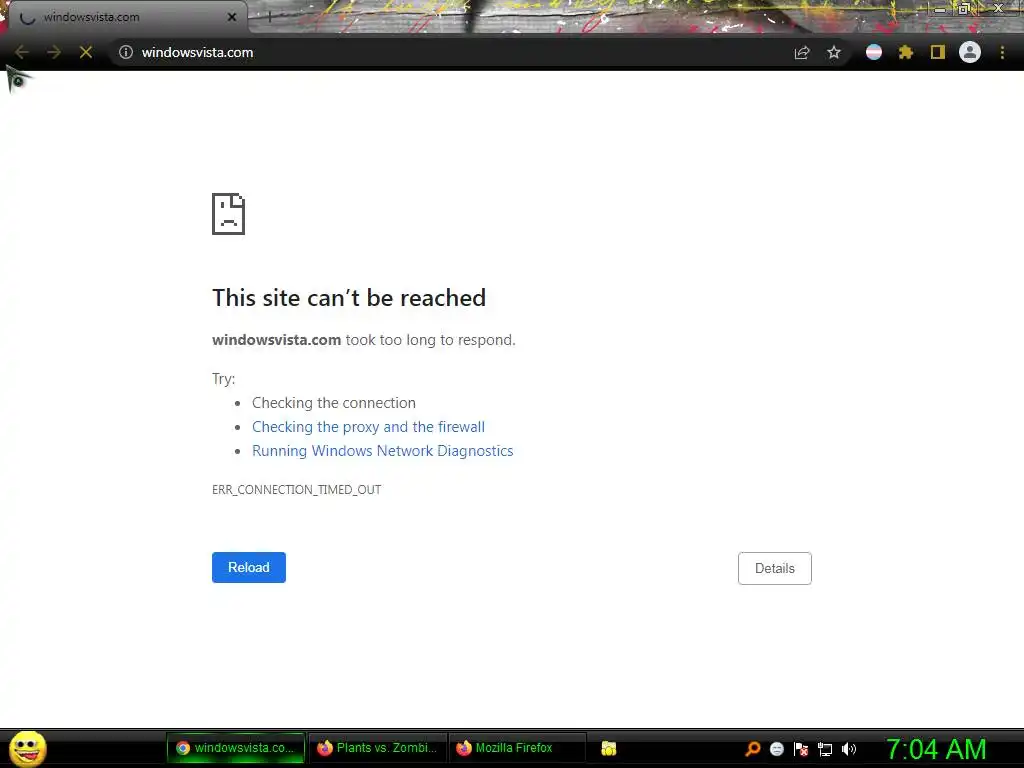Screen dimensions: 1024x768
Task: Open Checking the proxy and firewall link
Action: point(368,427)
